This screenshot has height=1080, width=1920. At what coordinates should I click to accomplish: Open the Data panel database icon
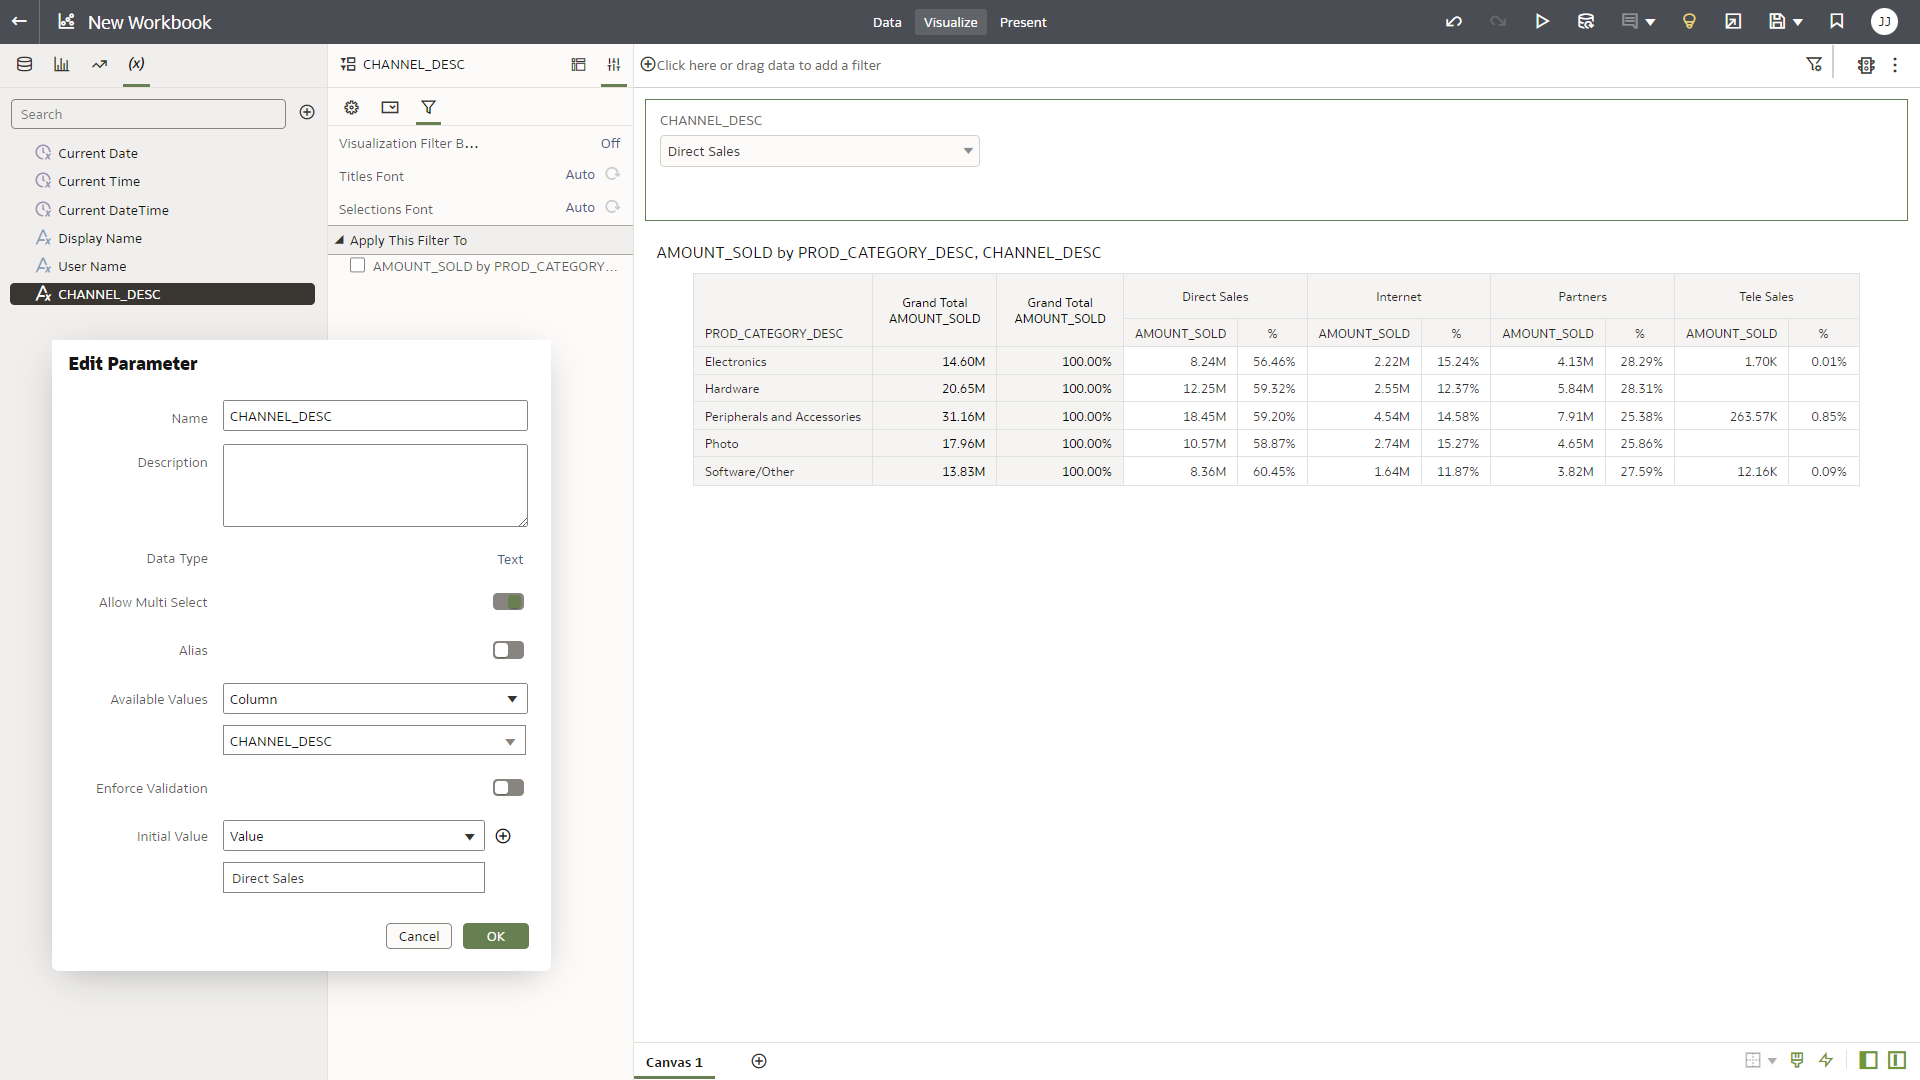click(x=25, y=64)
